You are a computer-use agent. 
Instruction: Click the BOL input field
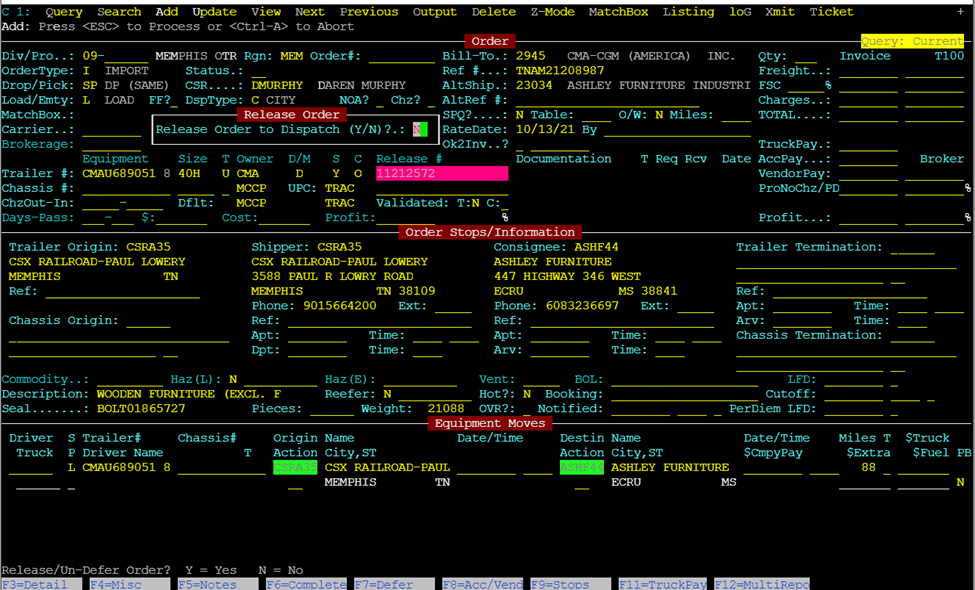685,380
